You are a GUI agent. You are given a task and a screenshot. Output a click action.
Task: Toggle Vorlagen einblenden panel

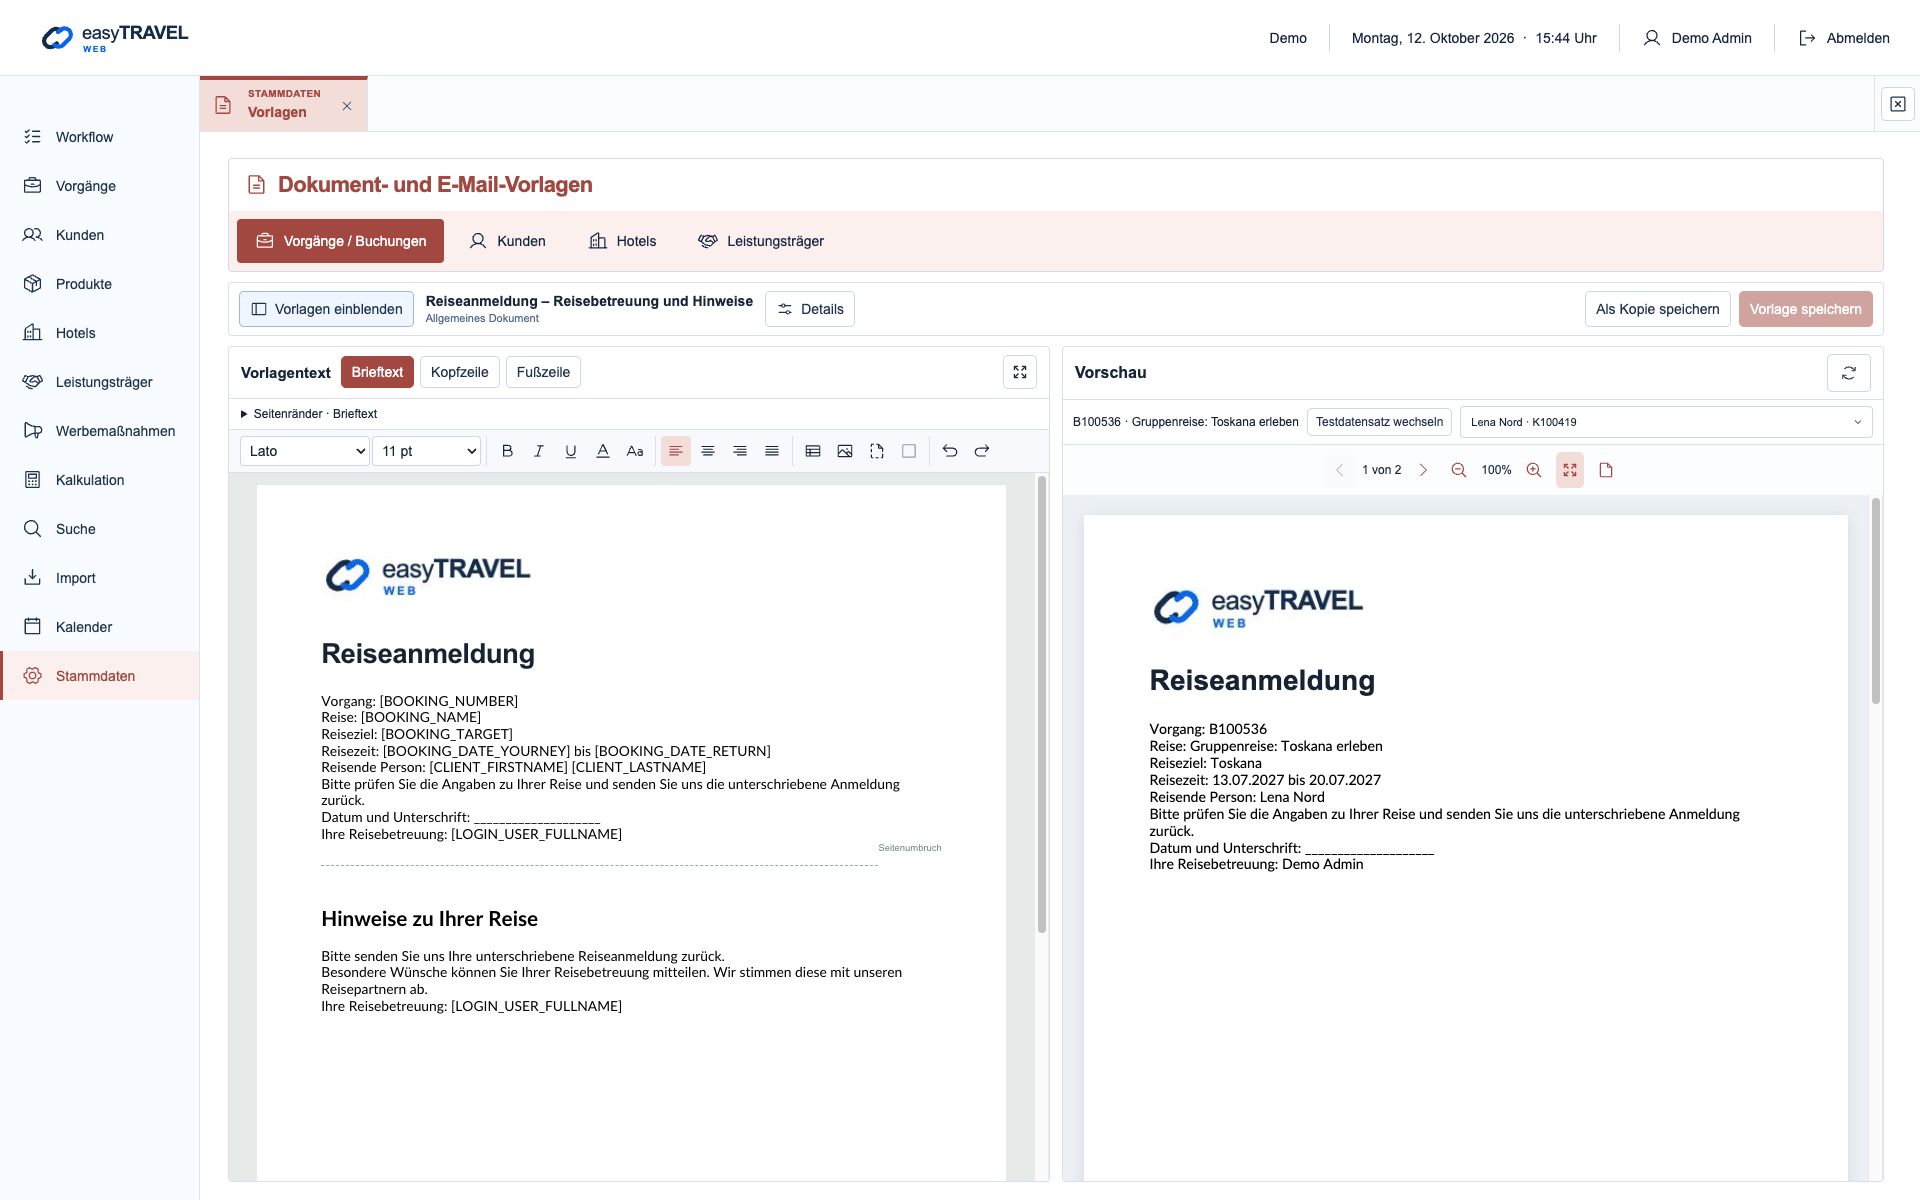click(326, 309)
